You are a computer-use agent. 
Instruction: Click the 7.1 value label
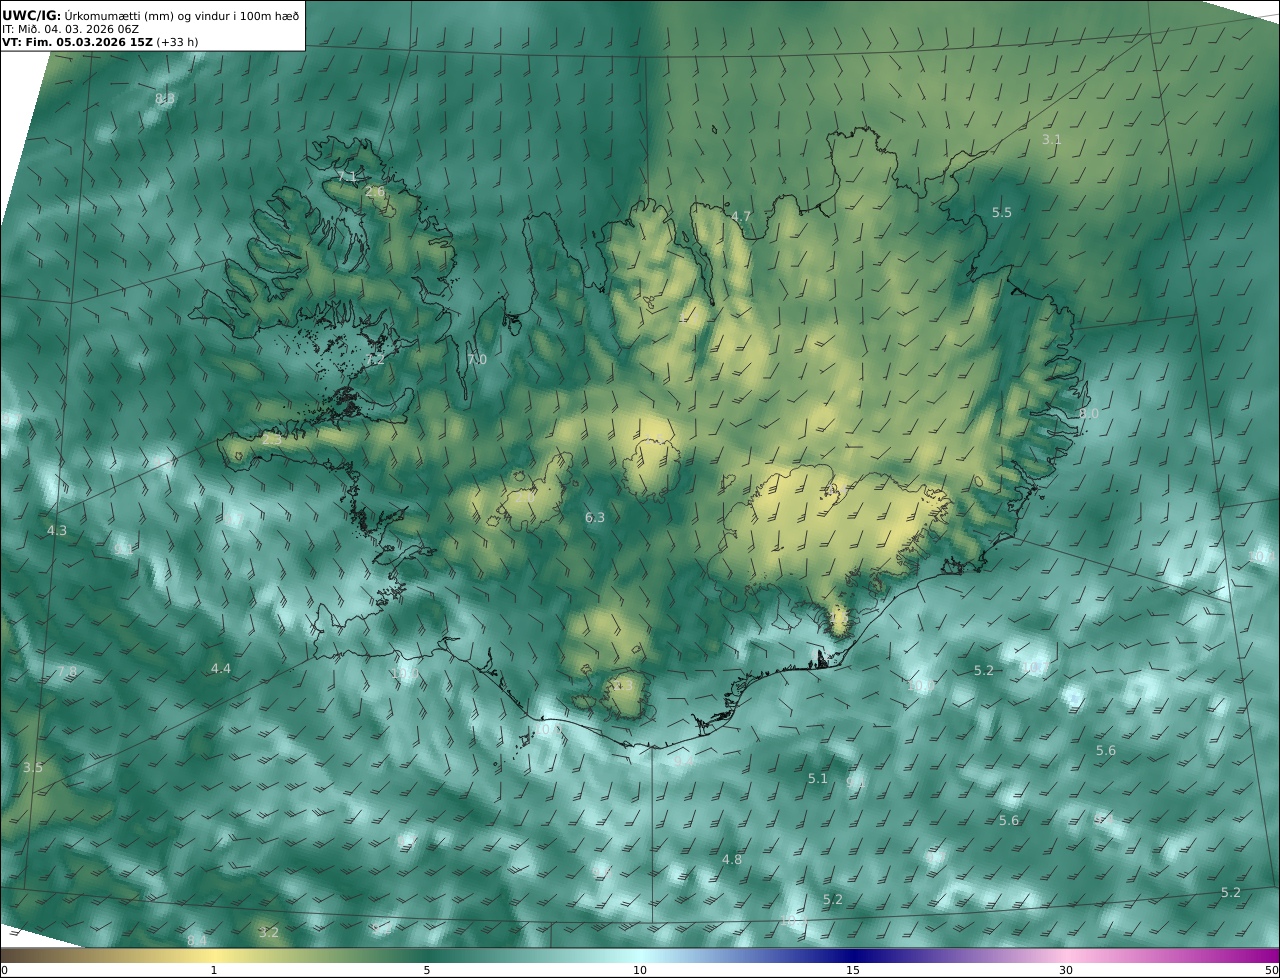pyautogui.click(x=347, y=177)
